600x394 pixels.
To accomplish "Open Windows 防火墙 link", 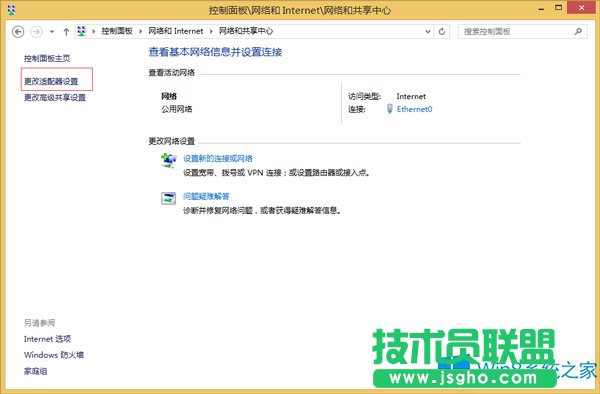I will [x=54, y=355].
